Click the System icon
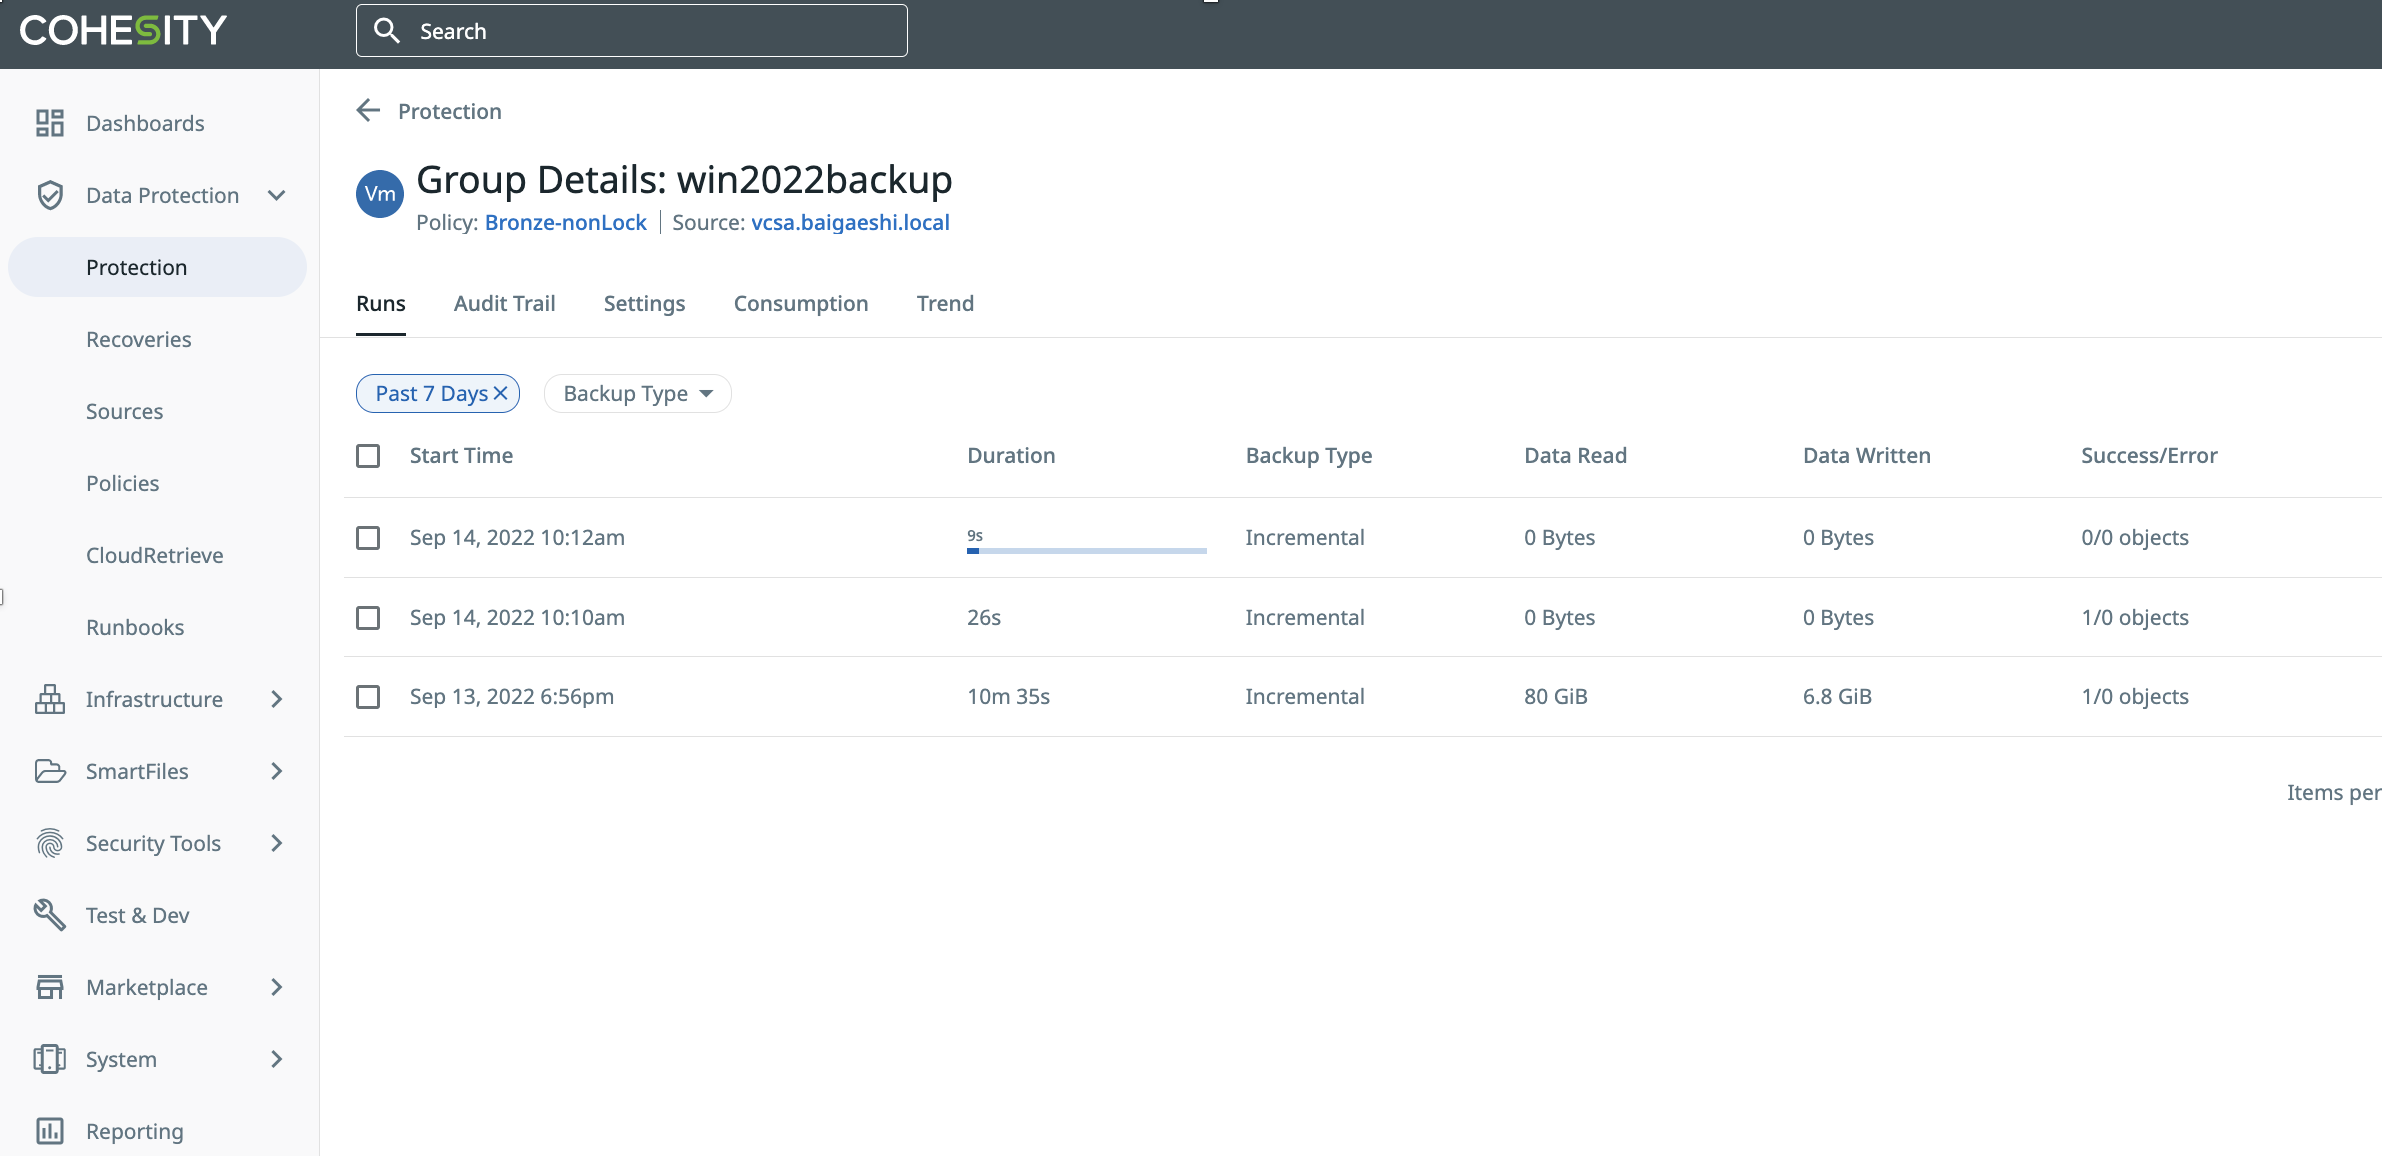The height and width of the screenshot is (1156, 2382). coord(50,1059)
